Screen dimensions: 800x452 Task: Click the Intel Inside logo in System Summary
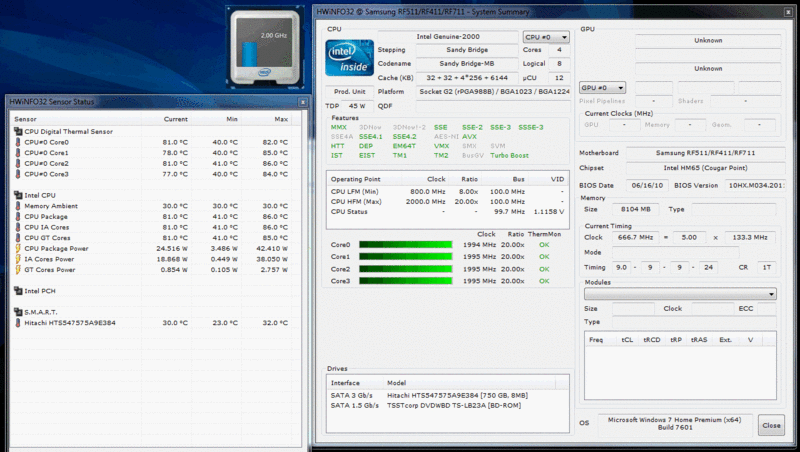pyautogui.click(x=349, y=58)
